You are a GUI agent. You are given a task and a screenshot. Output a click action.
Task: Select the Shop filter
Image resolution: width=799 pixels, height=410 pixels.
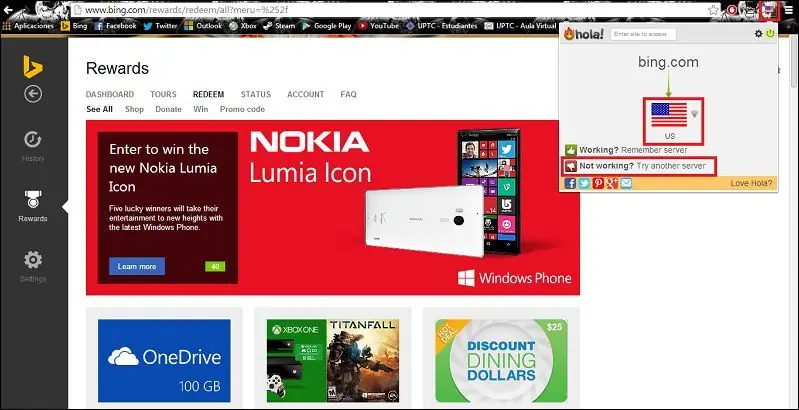[x=135, y=109]
